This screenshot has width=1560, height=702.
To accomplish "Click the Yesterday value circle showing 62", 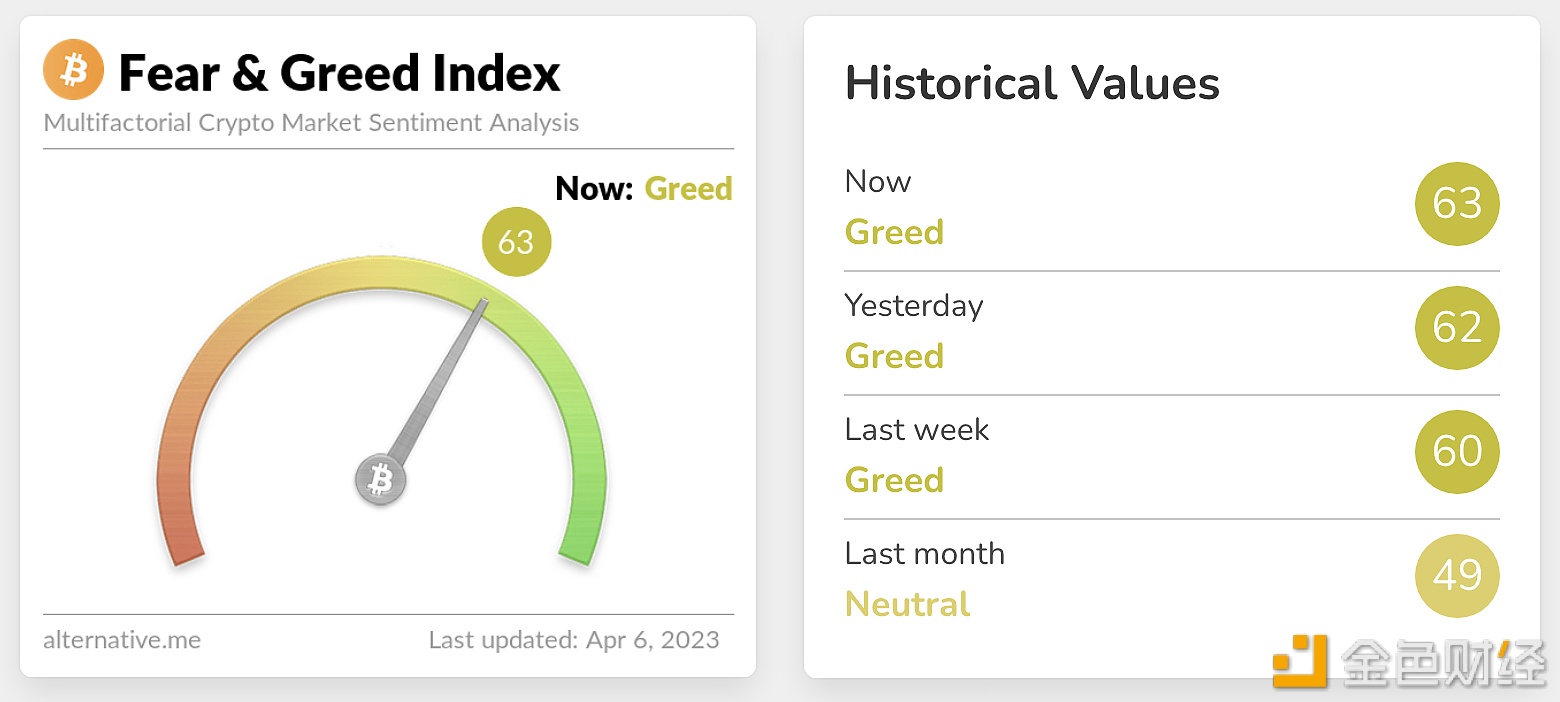I will coord(1457,327).
